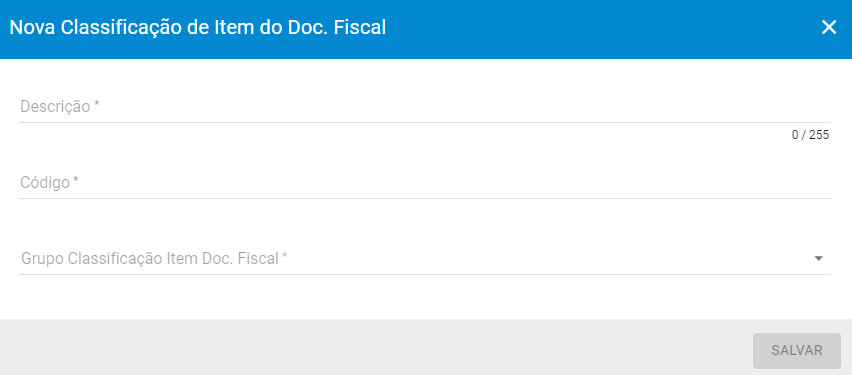This screenshot has width=852, height=375.
Task: Expand the group classification combo box
Action: (x=425, y=259)
